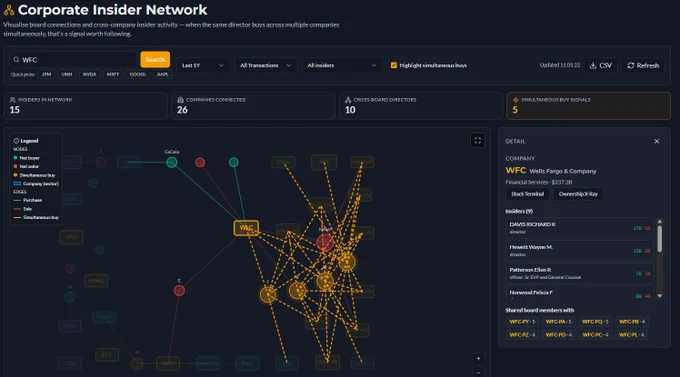Screen dimensions: 680x377
Task: Open shared board chip WFC-PR
Action: (632, 321)
